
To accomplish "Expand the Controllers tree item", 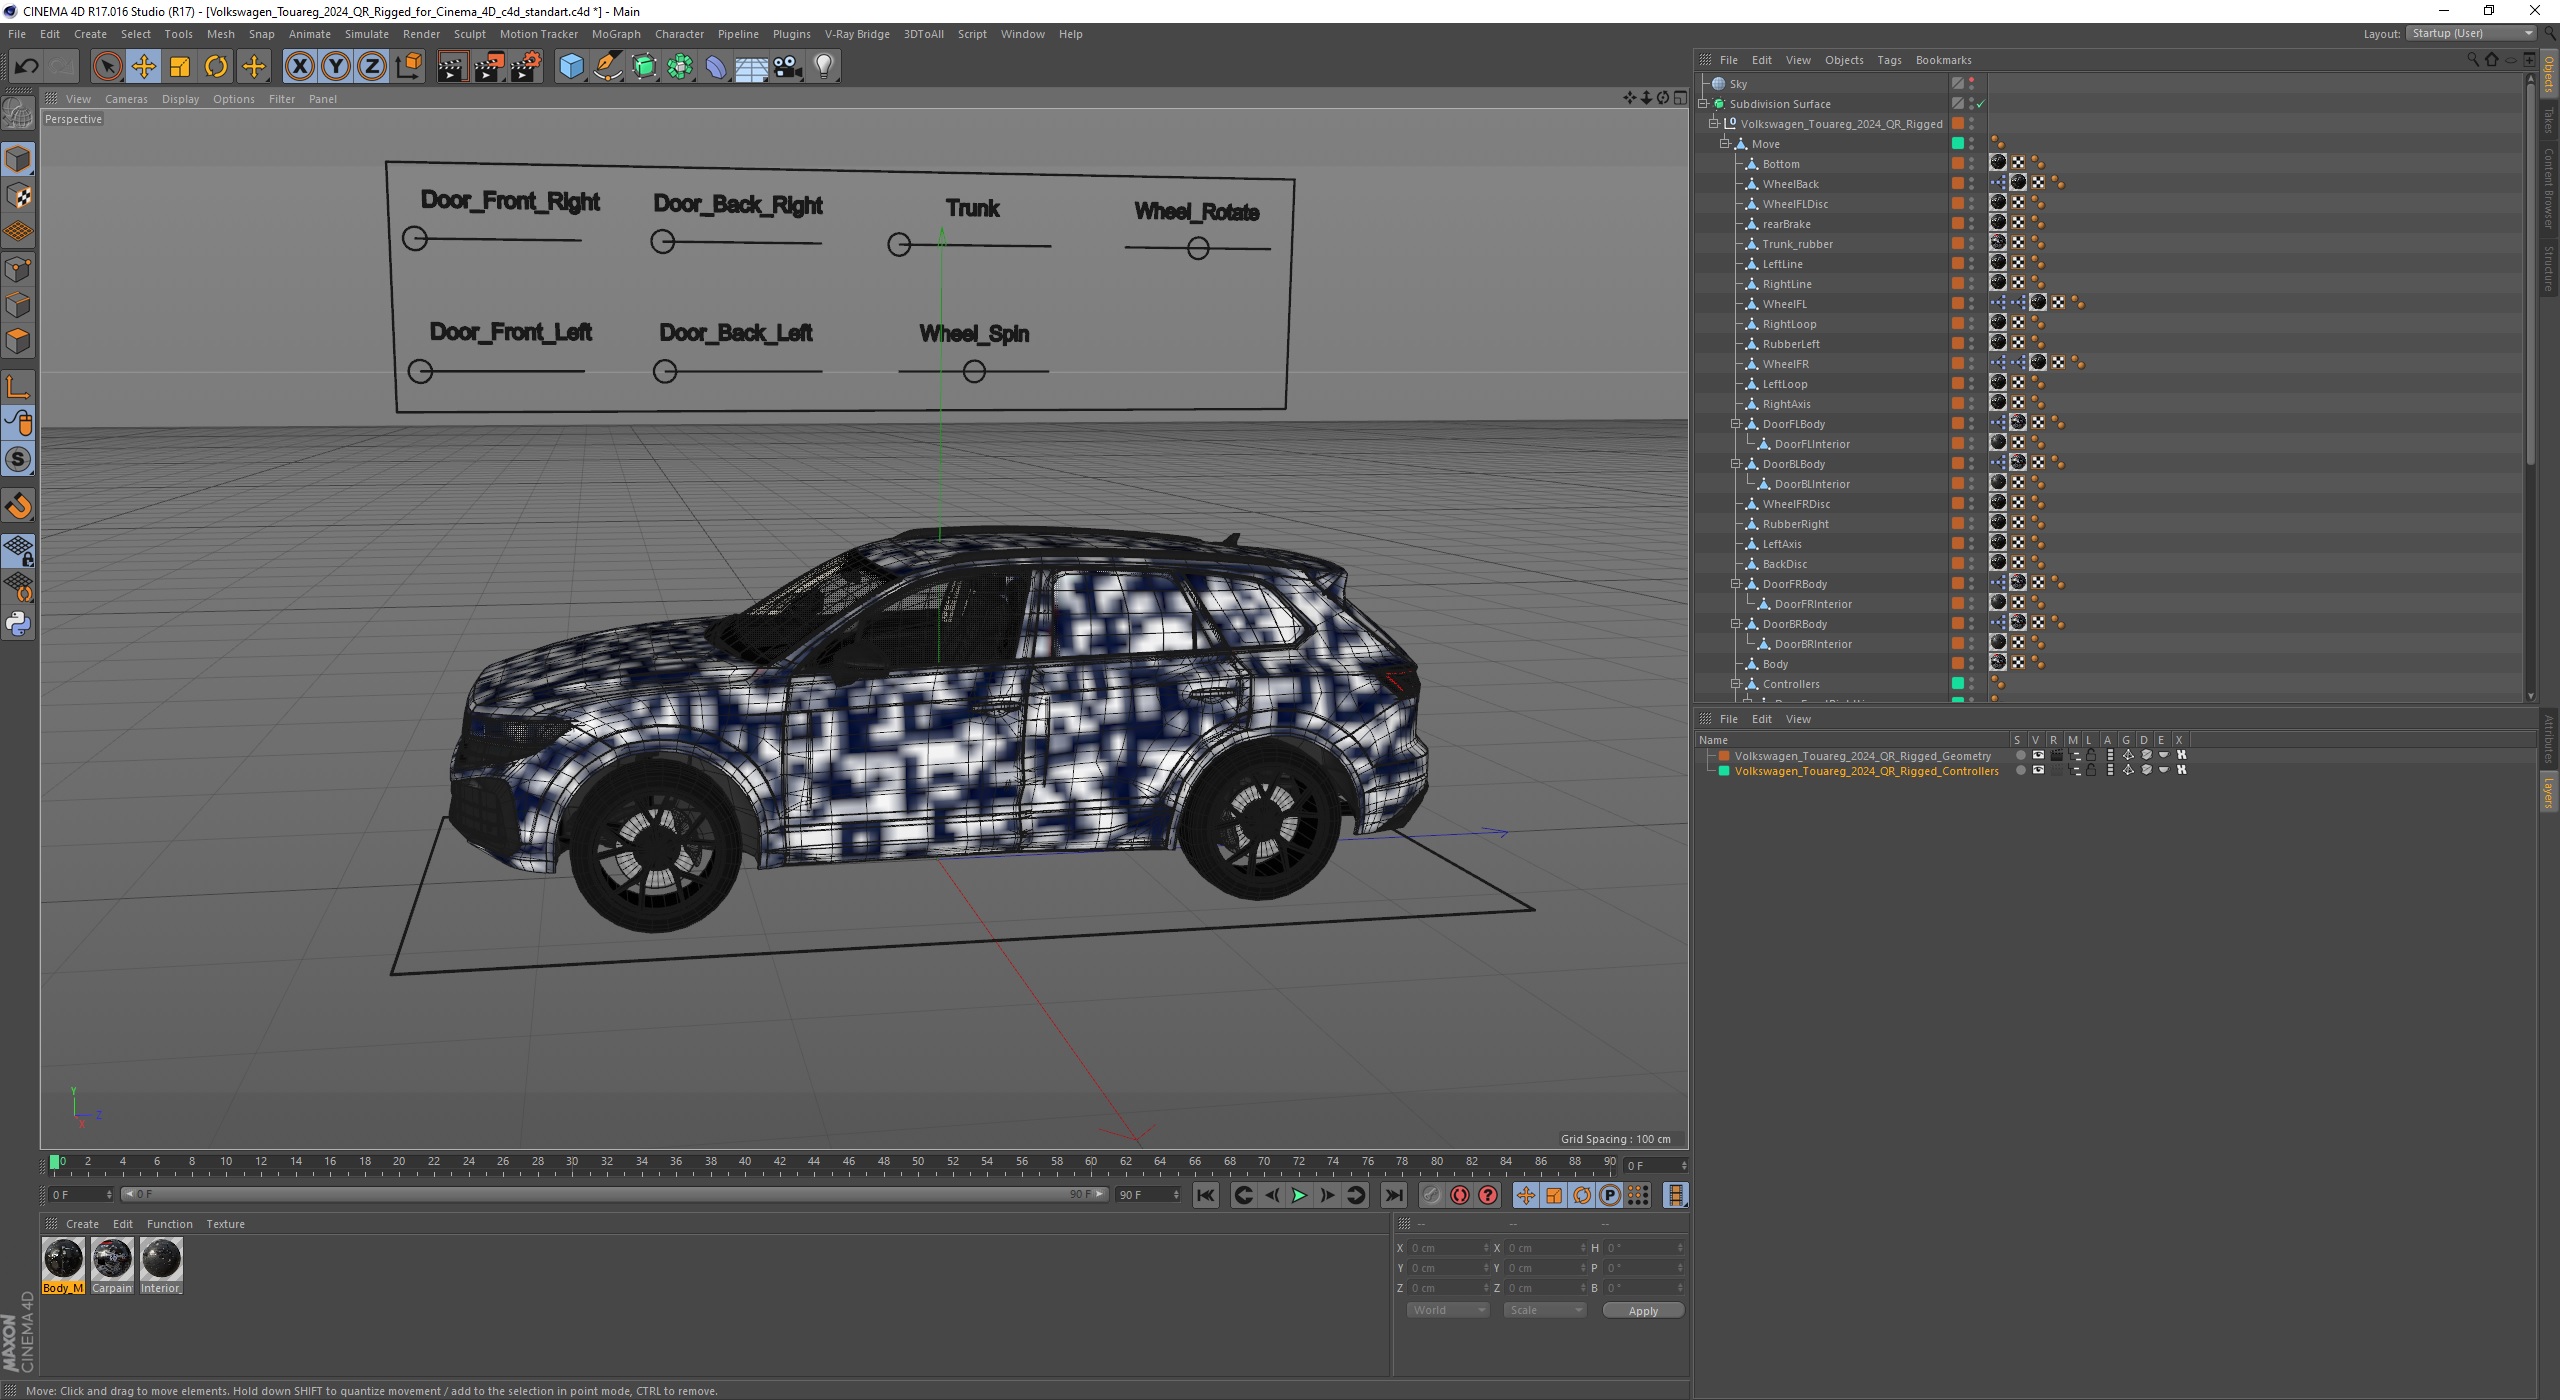I will pyautogui.click(x=1737, y=684).
